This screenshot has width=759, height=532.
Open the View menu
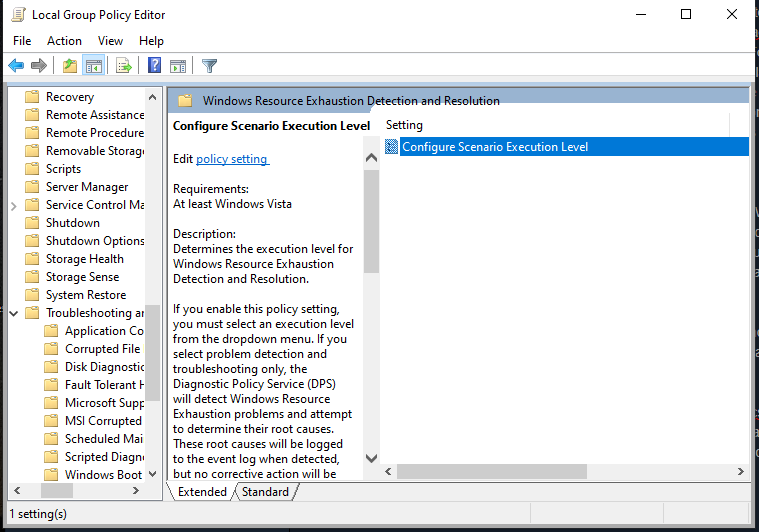pos(110,41)
